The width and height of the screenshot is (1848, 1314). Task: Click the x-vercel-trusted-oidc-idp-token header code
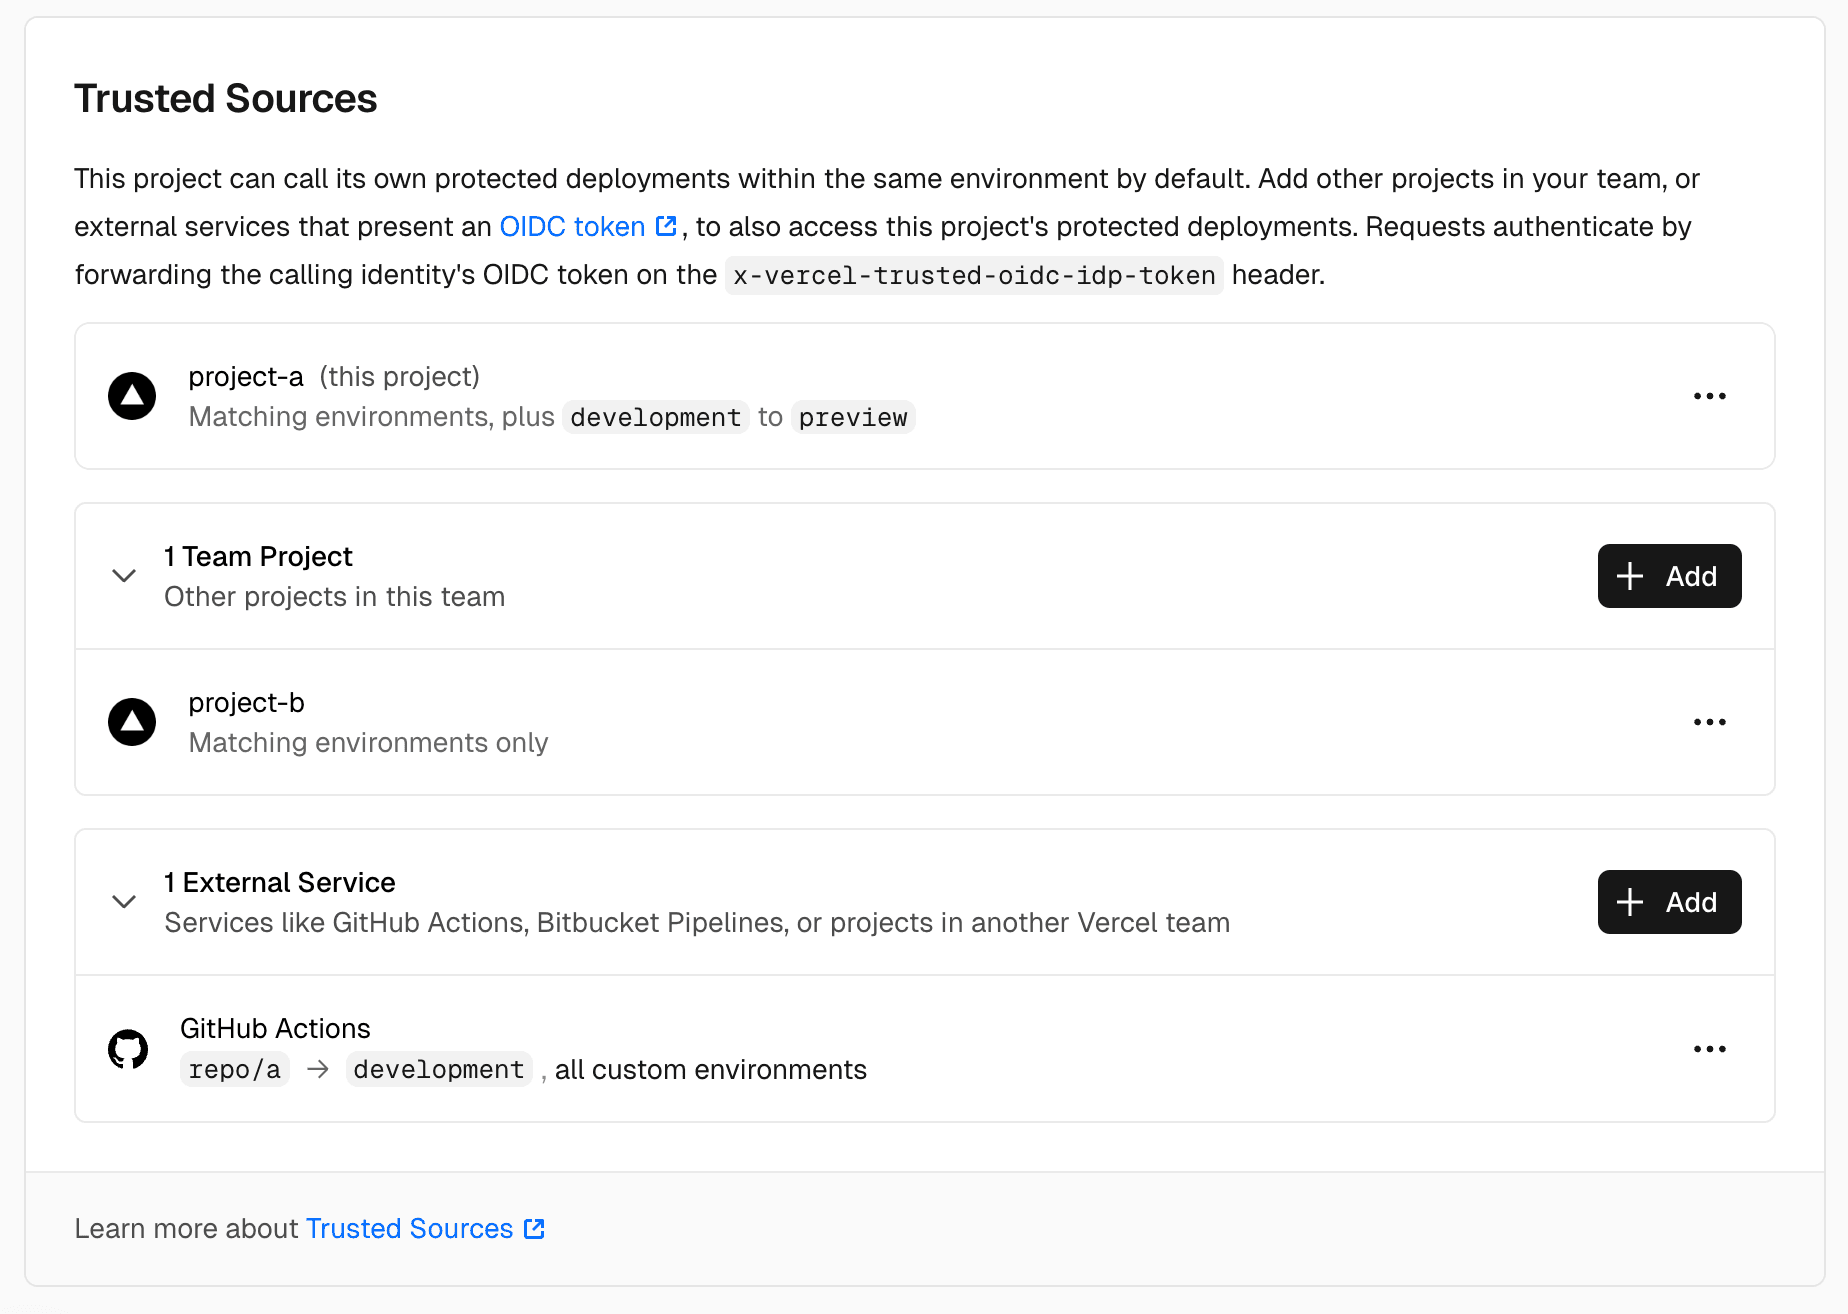click(974, 275)
